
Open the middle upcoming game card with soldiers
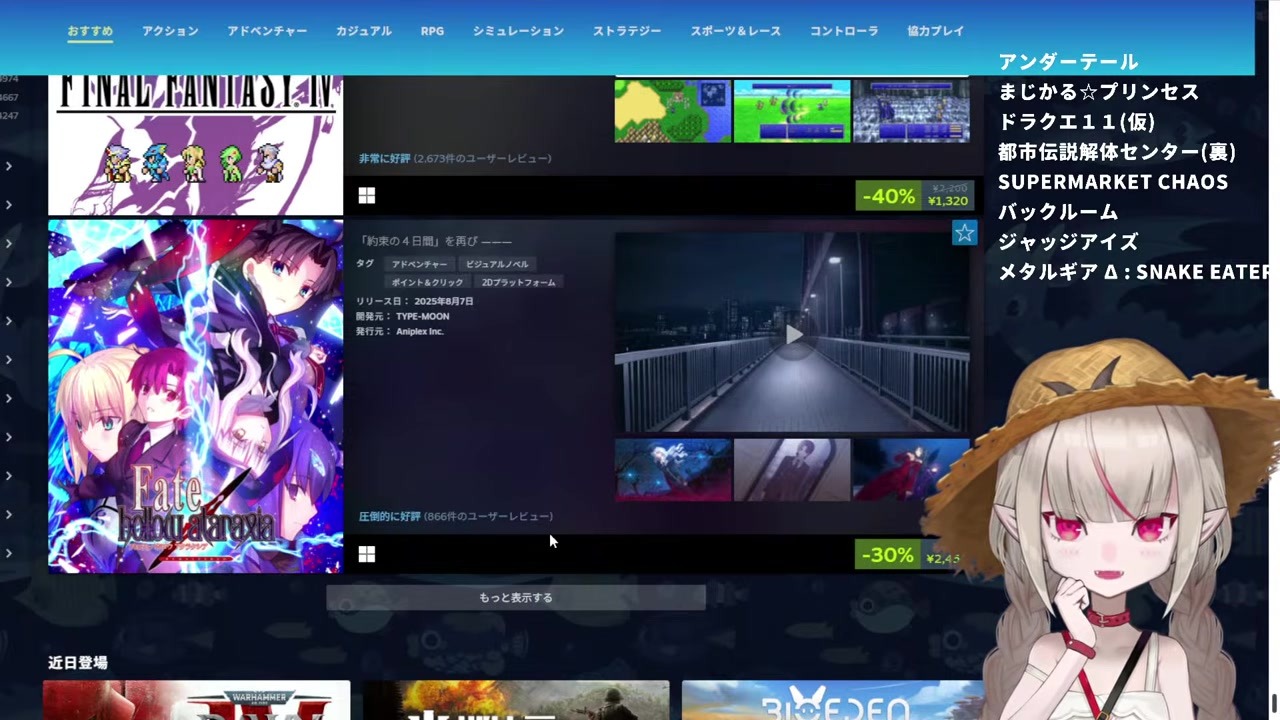[516, 700]
